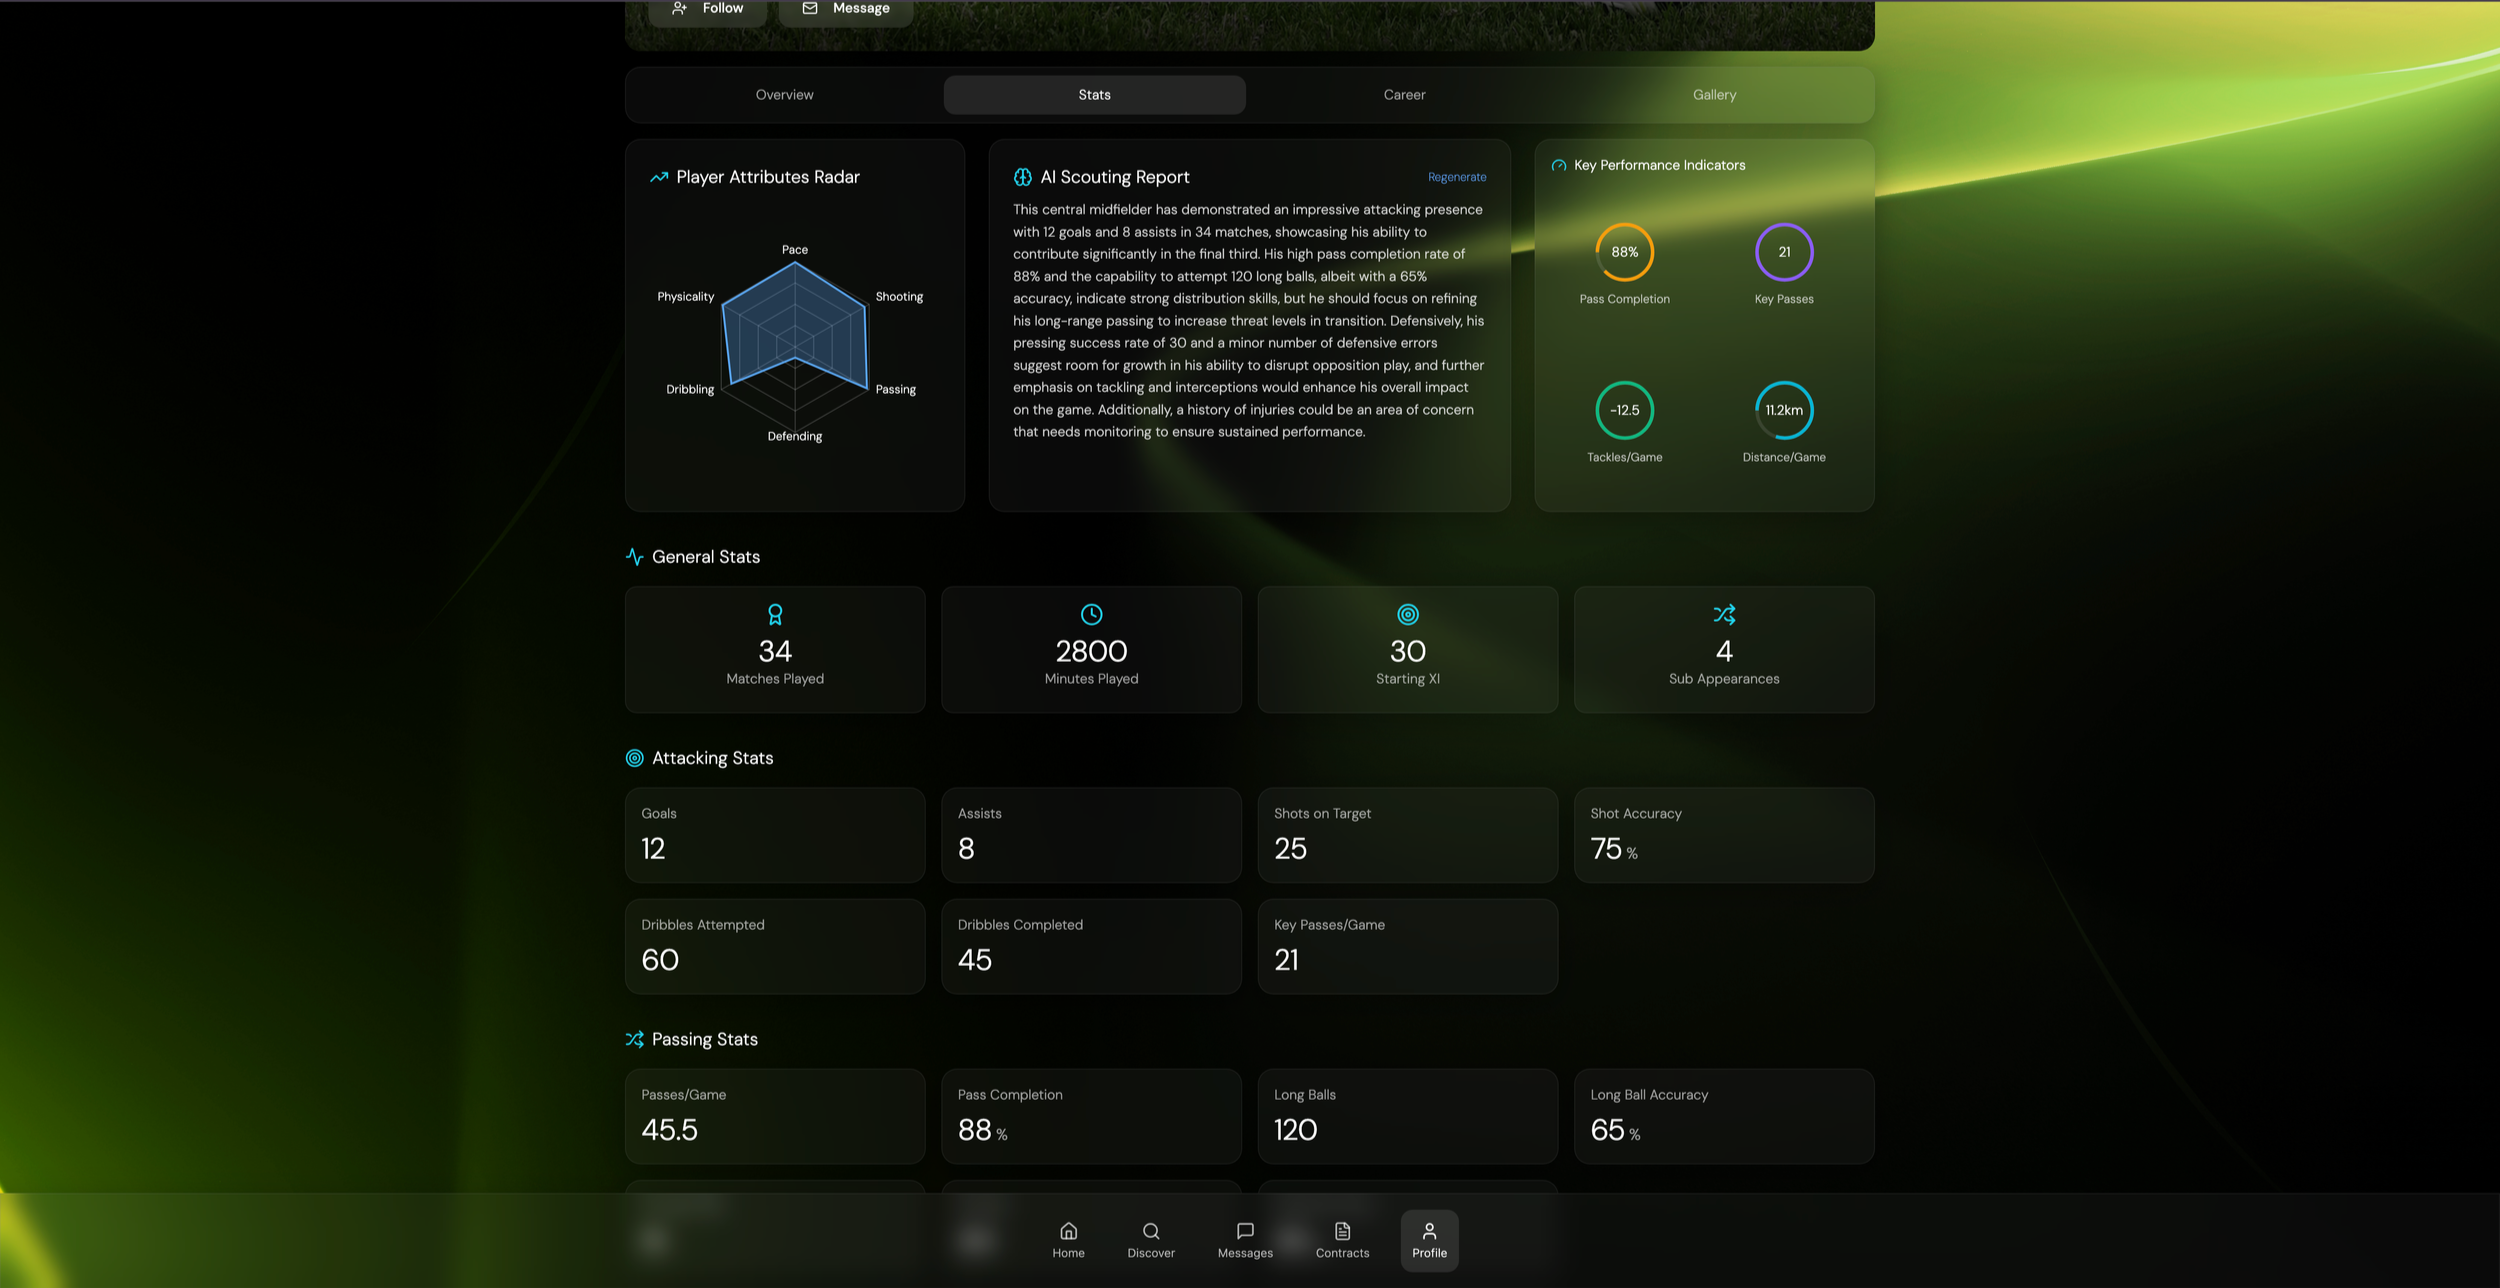2500x1288 pixels.
Task: Click the shuffle icon above Sub Appearances
Action: (x=1723, y=614)
